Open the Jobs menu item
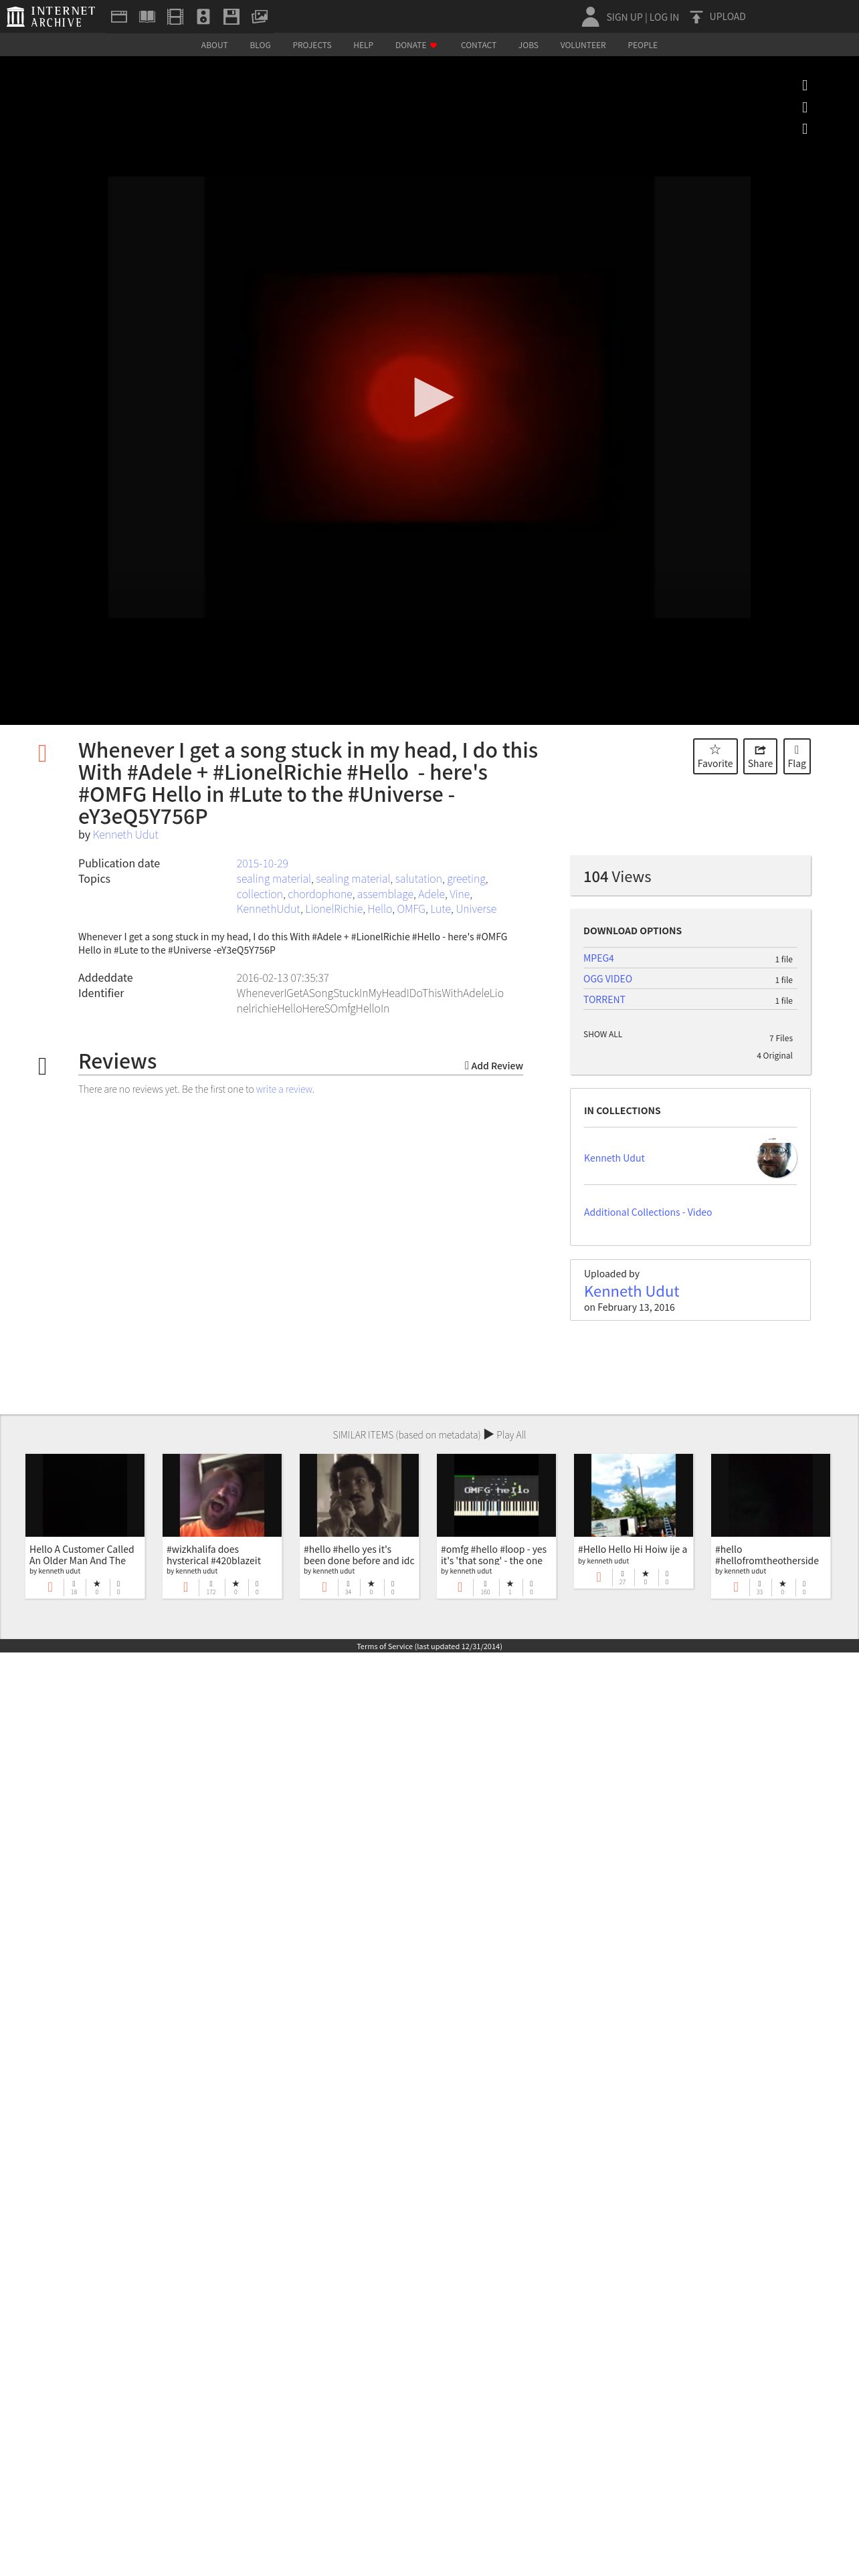859x2576 pixels. [x=528, y=45]
